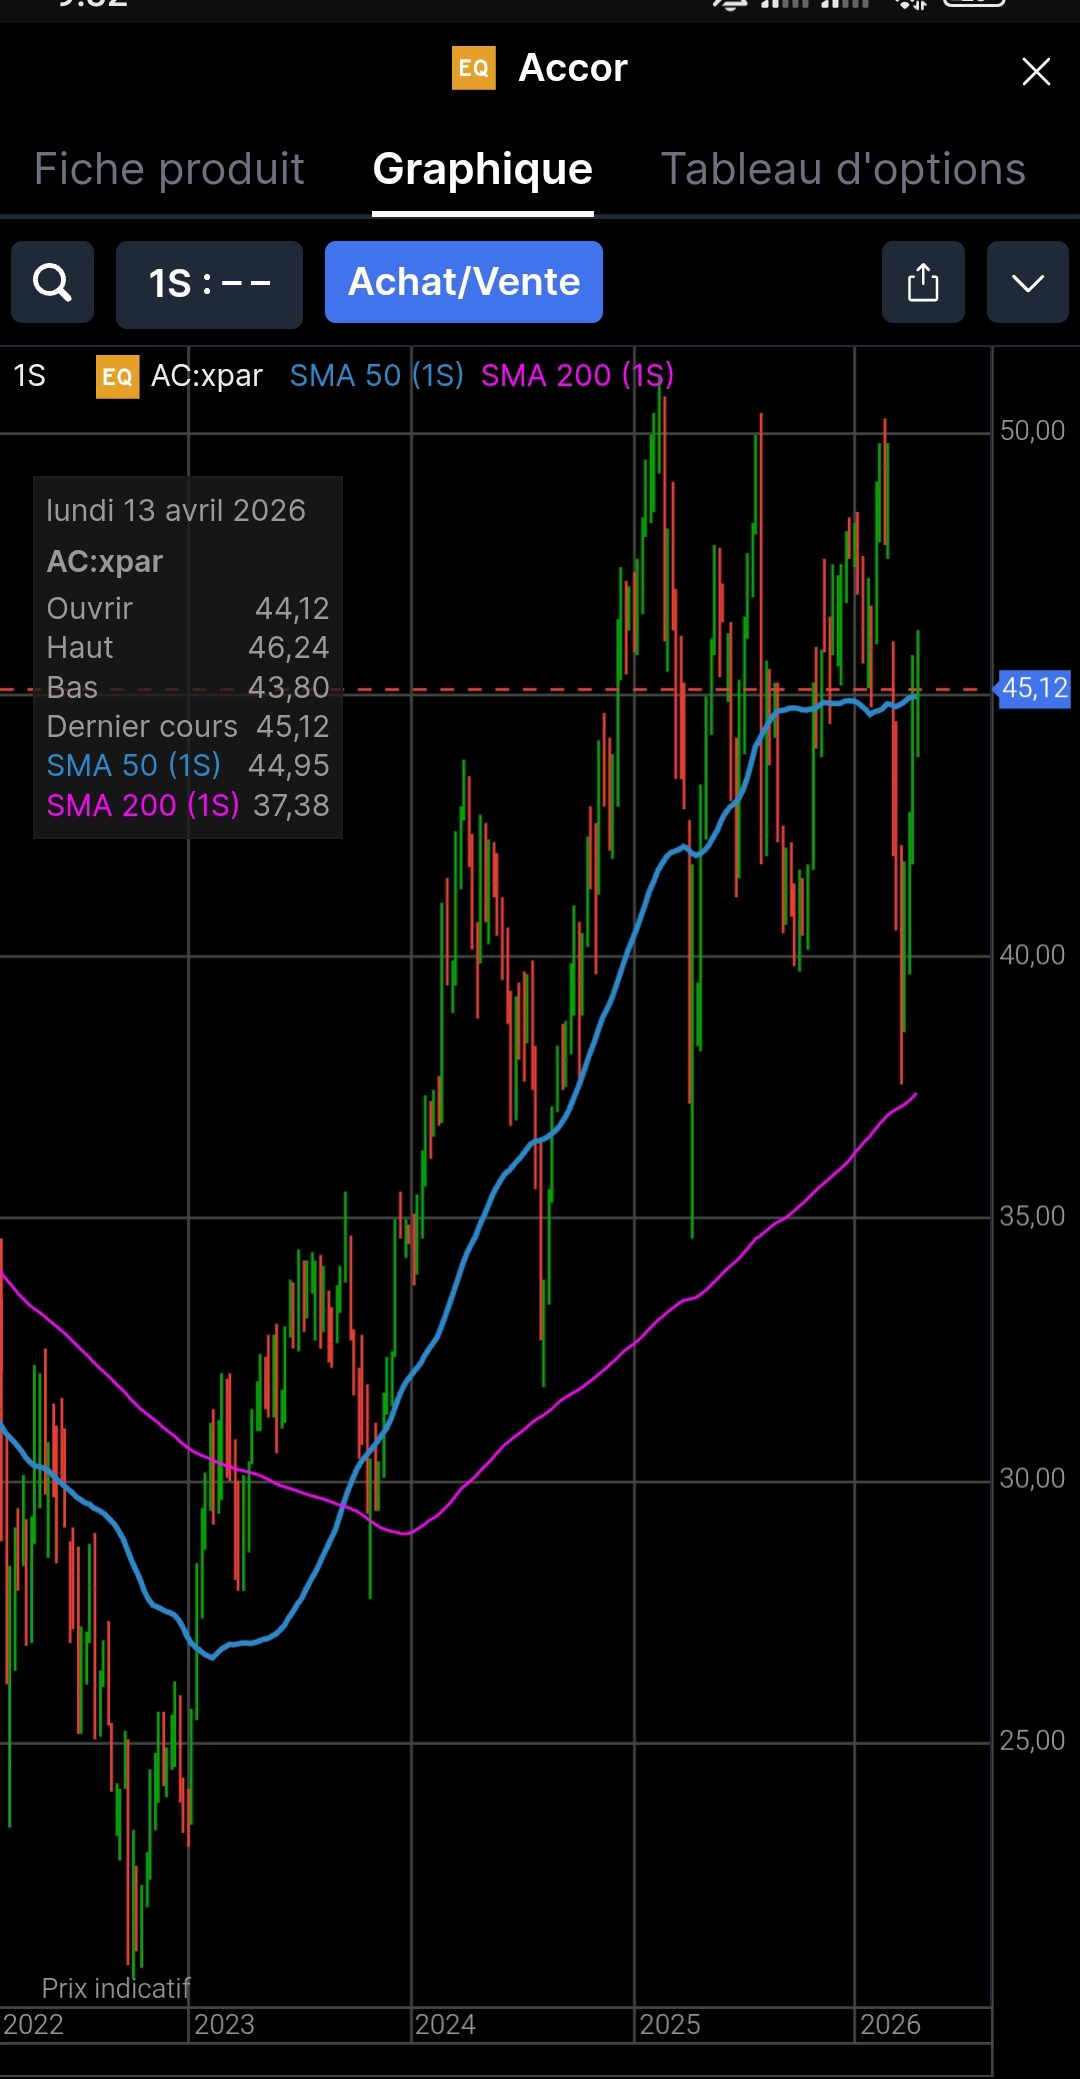Click the Accor title text
Image resolution: width=1080 pixels, height=2079 pixels.
[x=573, y=68]
